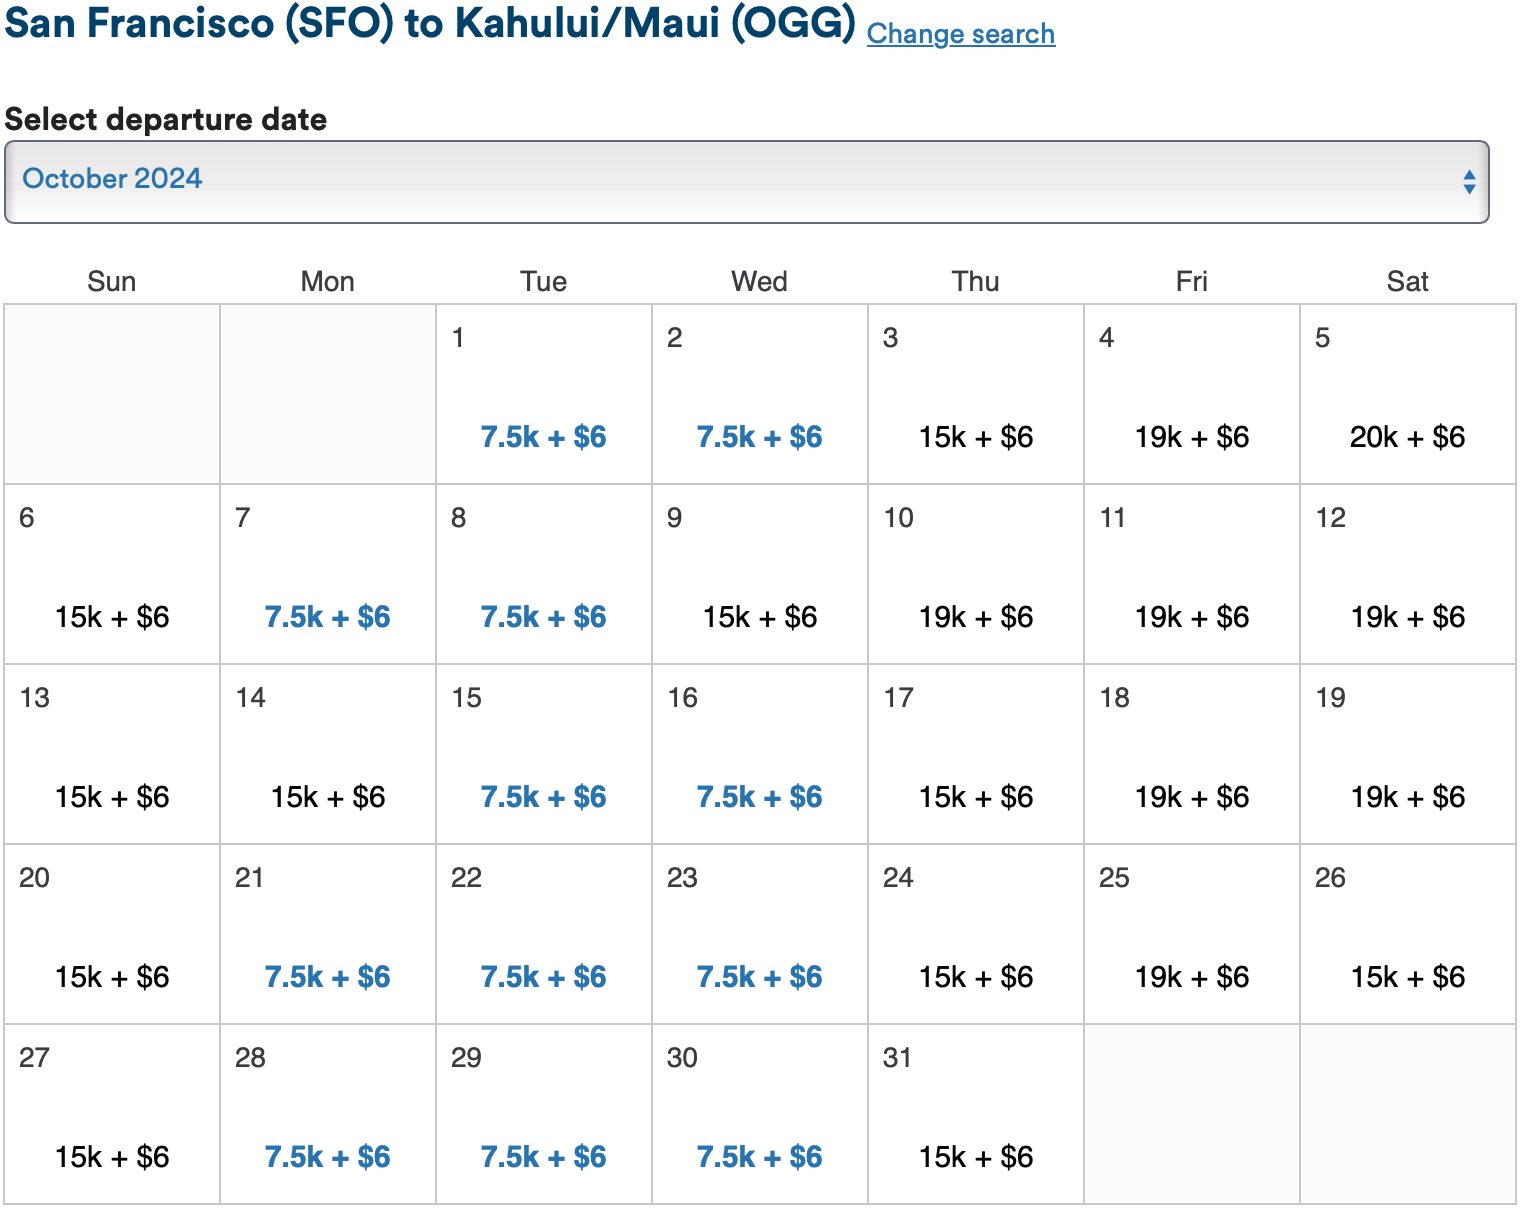Choose October 13 departure date
Image resolution: width=1532 pixels, height=1216 pixels.
[x=112, y=797]
